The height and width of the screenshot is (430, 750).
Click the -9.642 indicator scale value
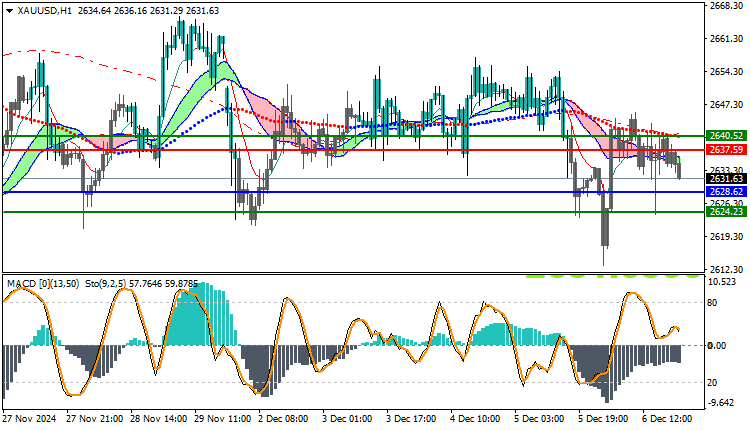point(720,403)
